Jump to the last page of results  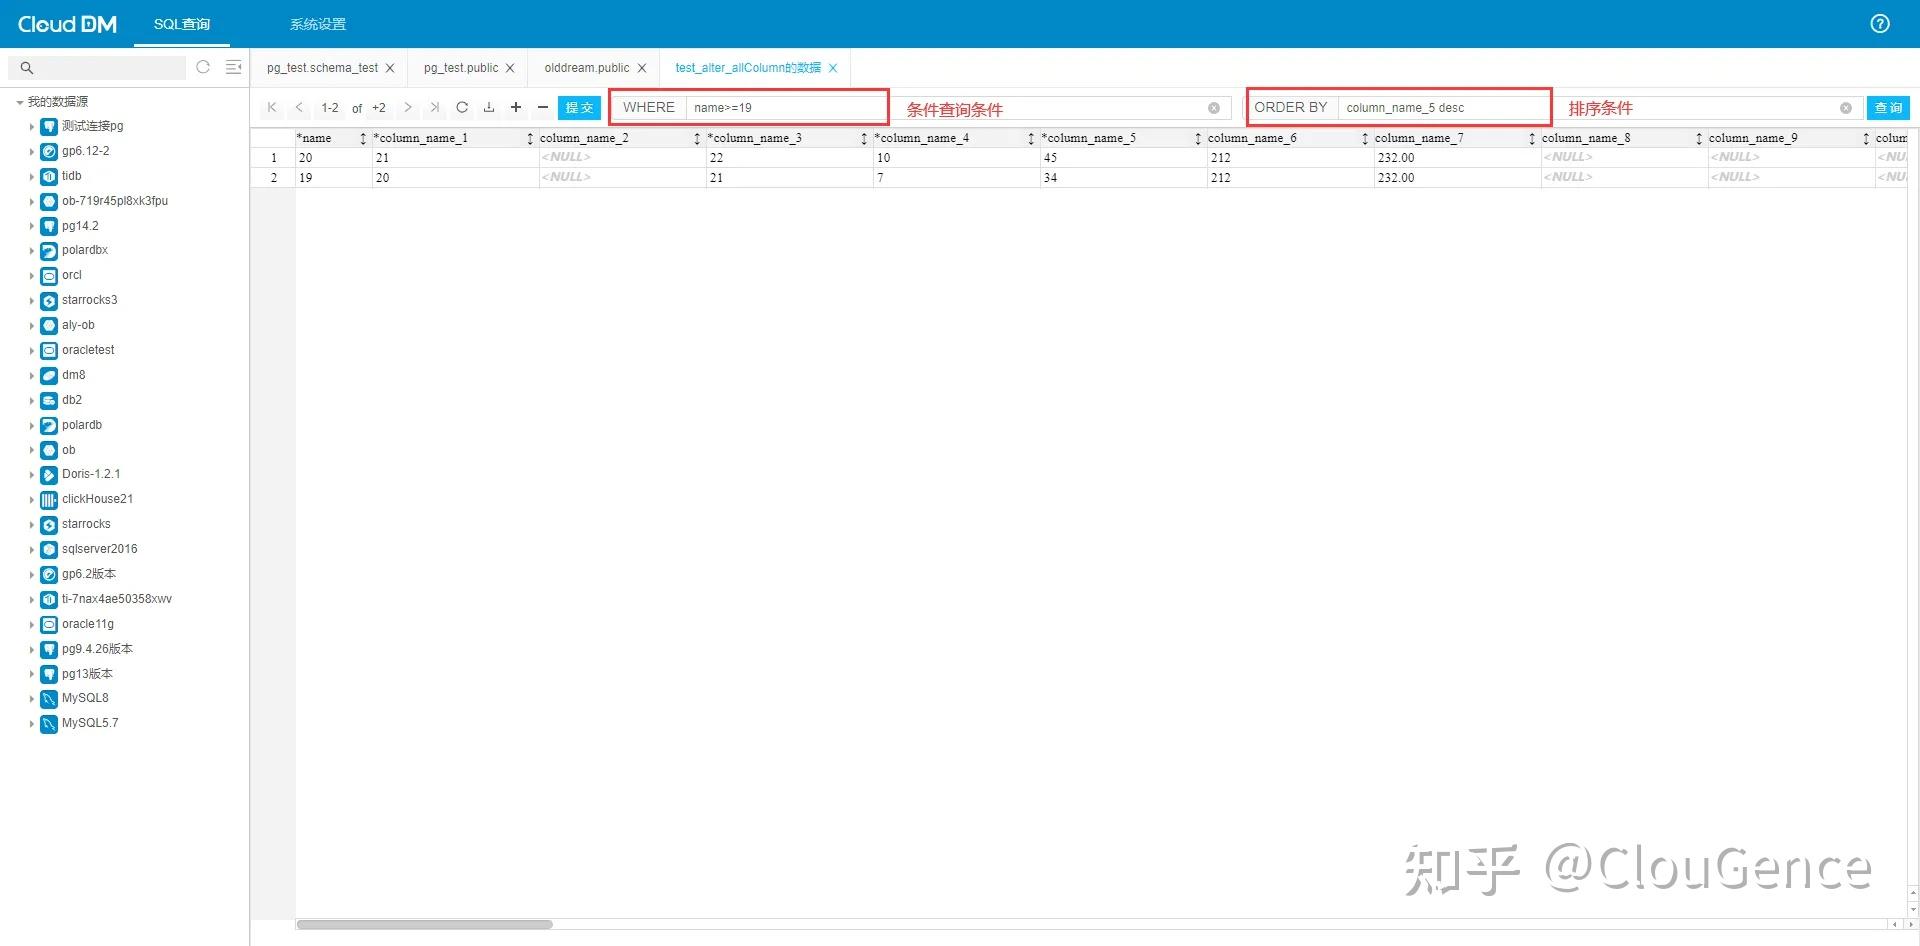pos(434,107)
